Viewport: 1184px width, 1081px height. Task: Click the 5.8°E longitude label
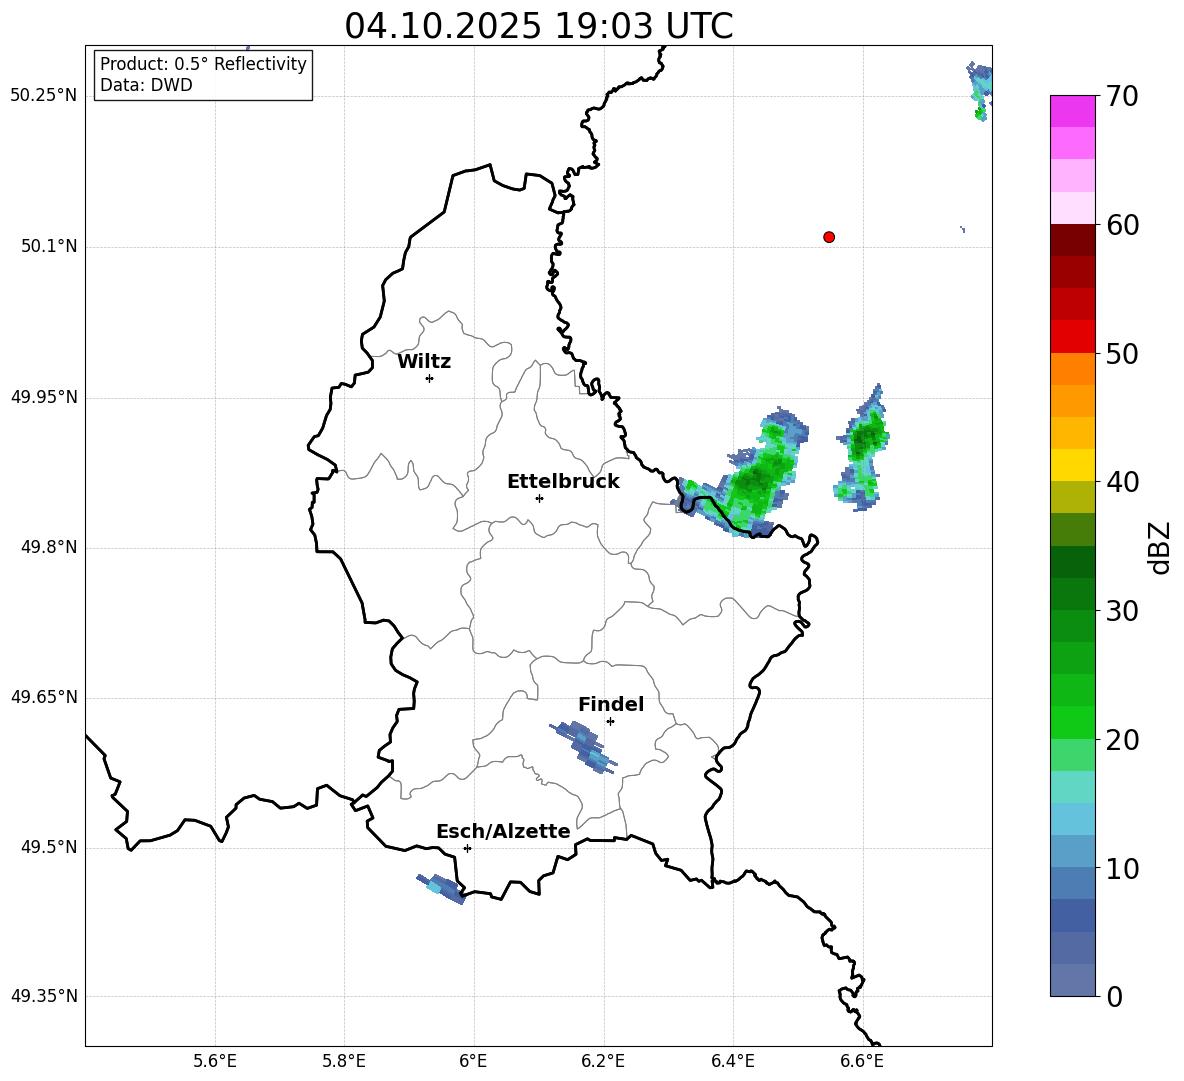point(344,1061)
